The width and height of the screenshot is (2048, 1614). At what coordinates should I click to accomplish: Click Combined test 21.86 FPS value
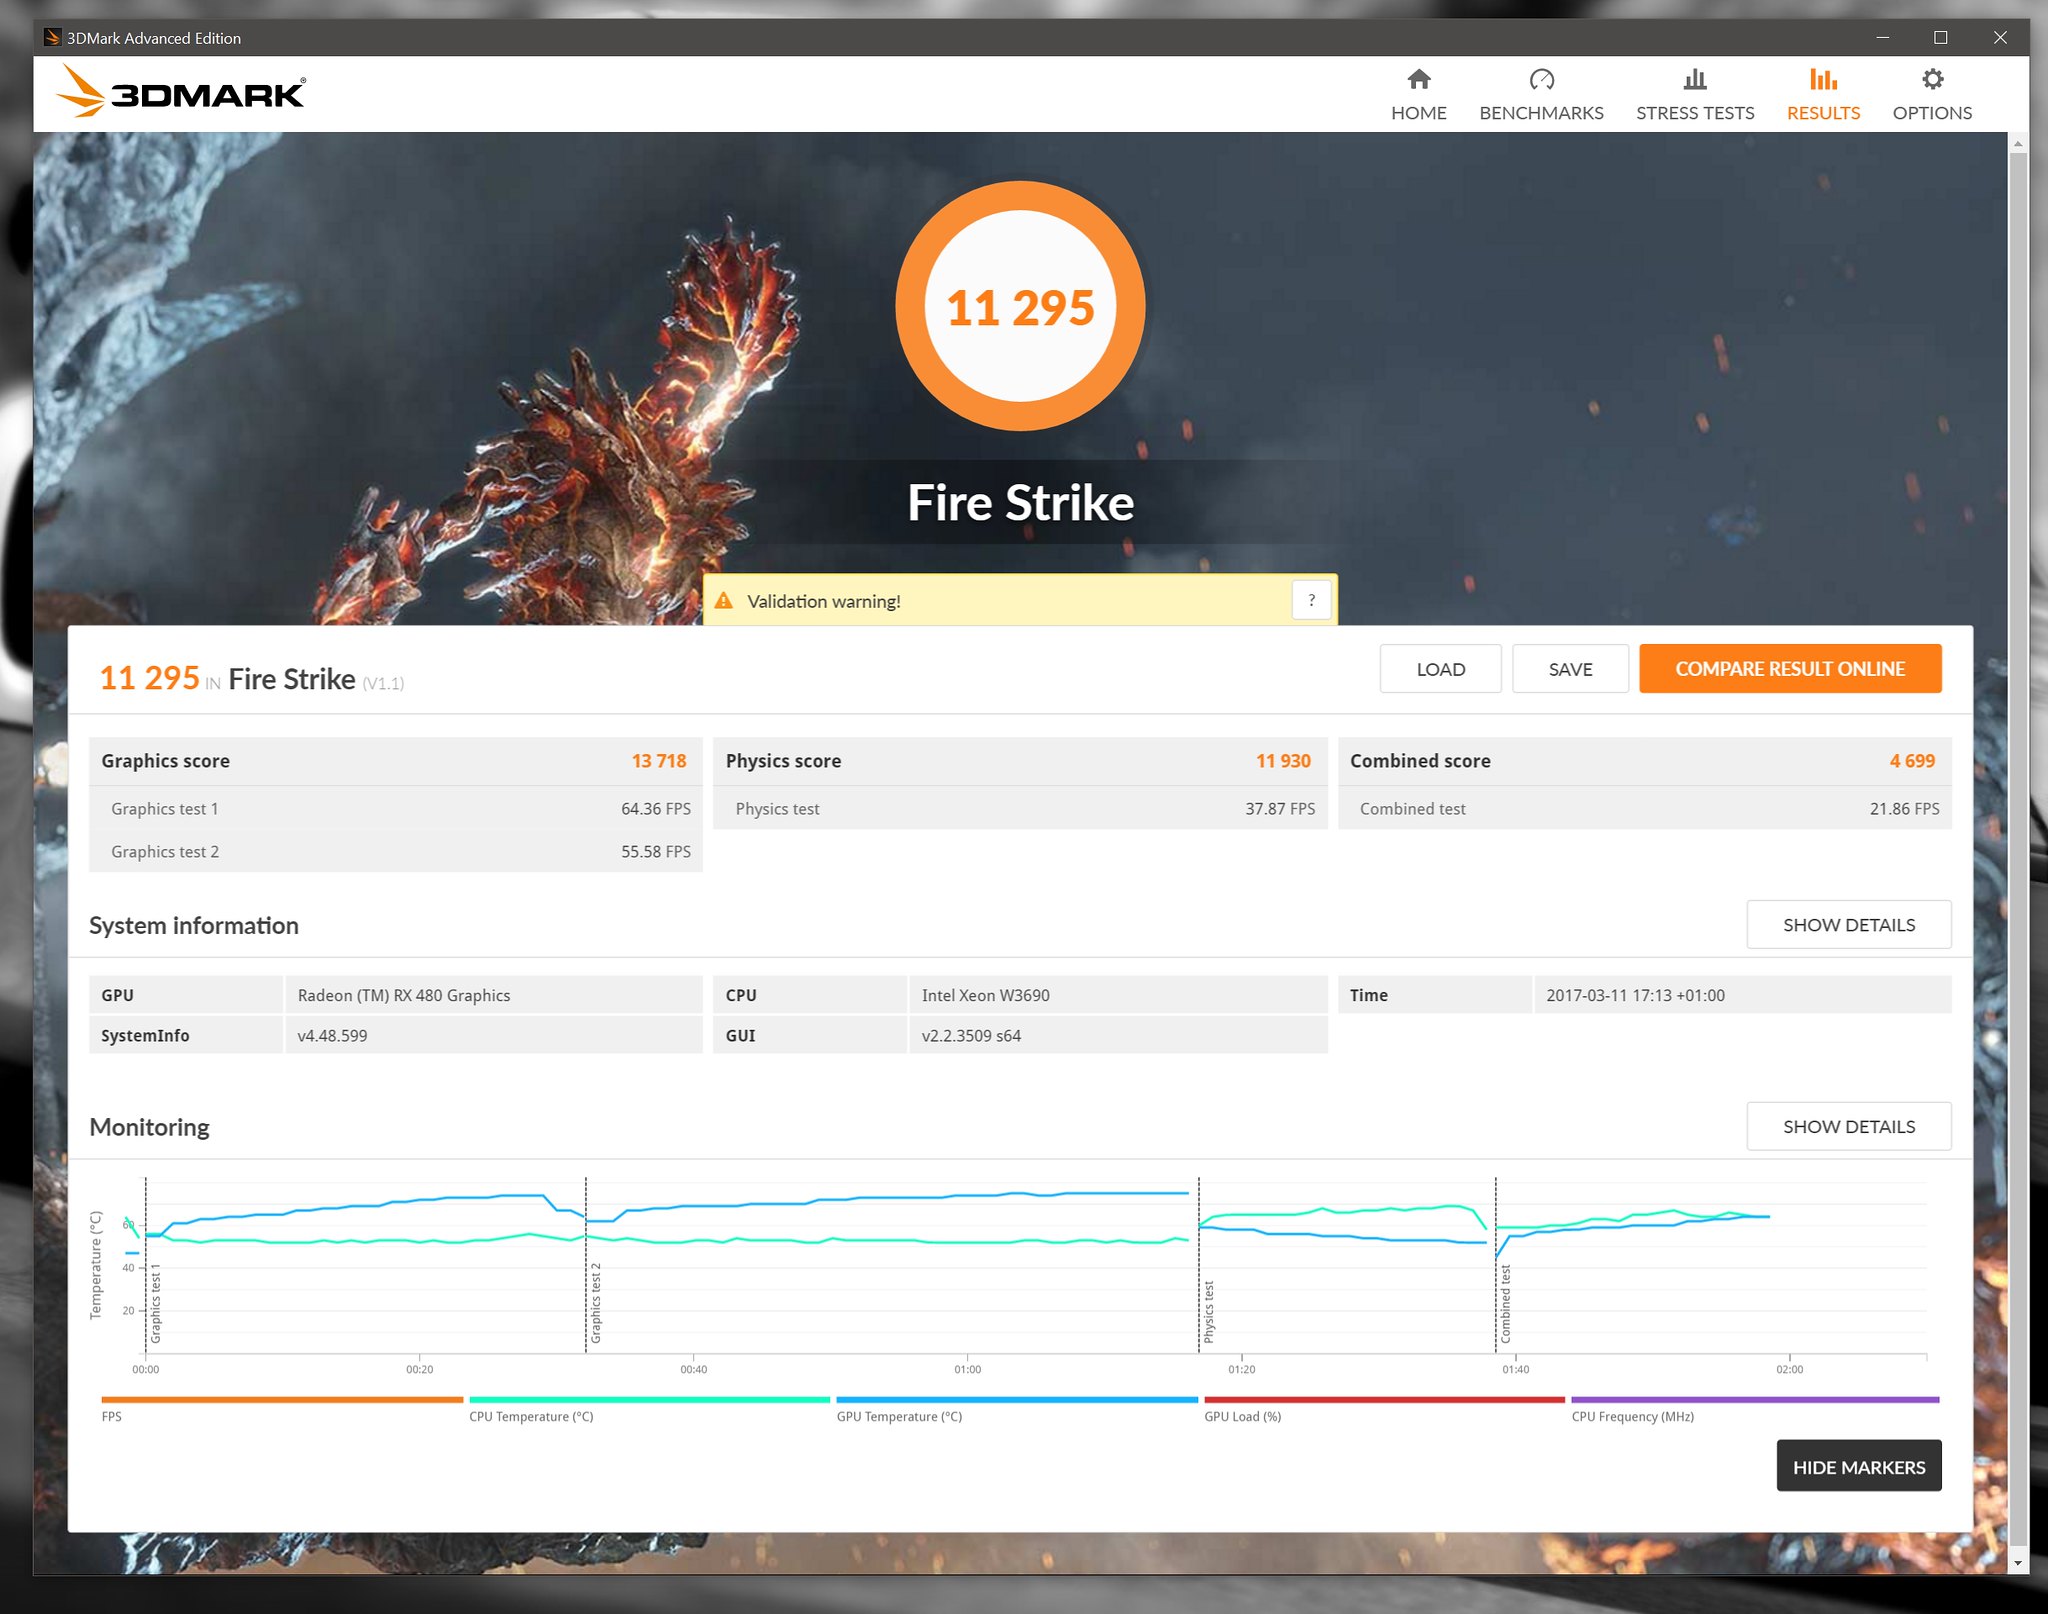pyautogui.click(x=1904, y=809)
